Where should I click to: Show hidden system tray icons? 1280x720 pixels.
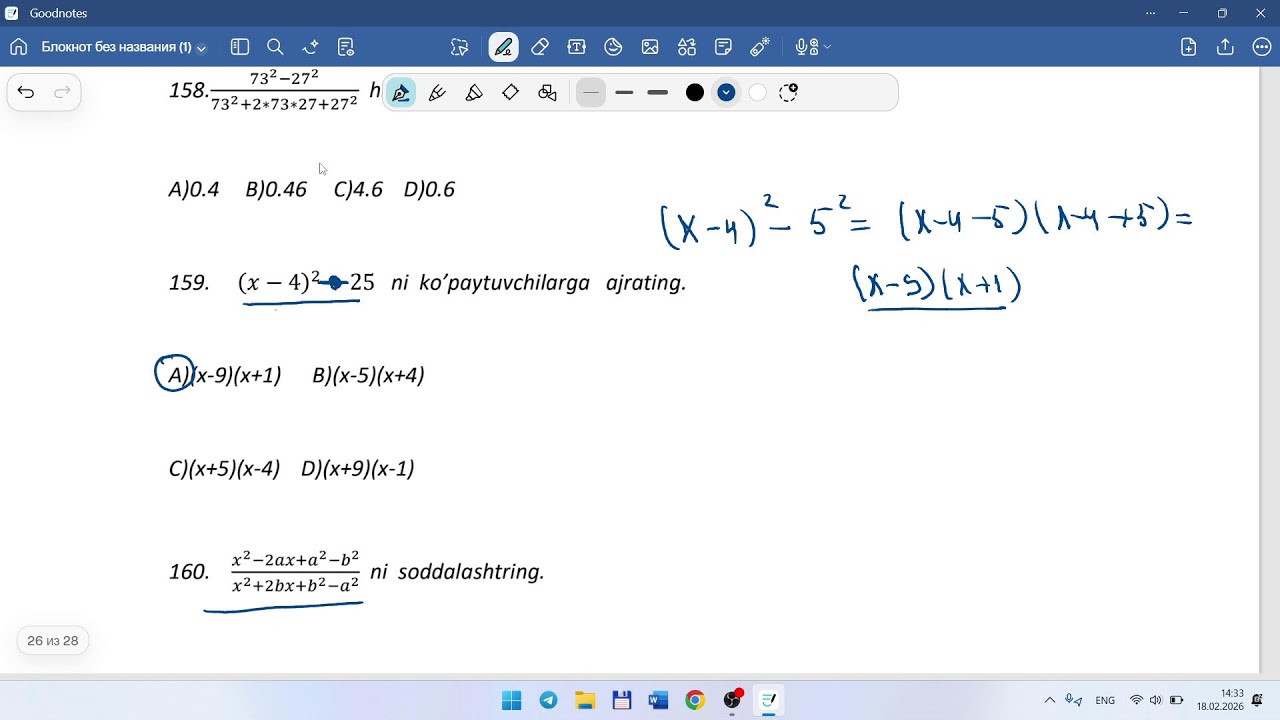(x=1049, y=700)
